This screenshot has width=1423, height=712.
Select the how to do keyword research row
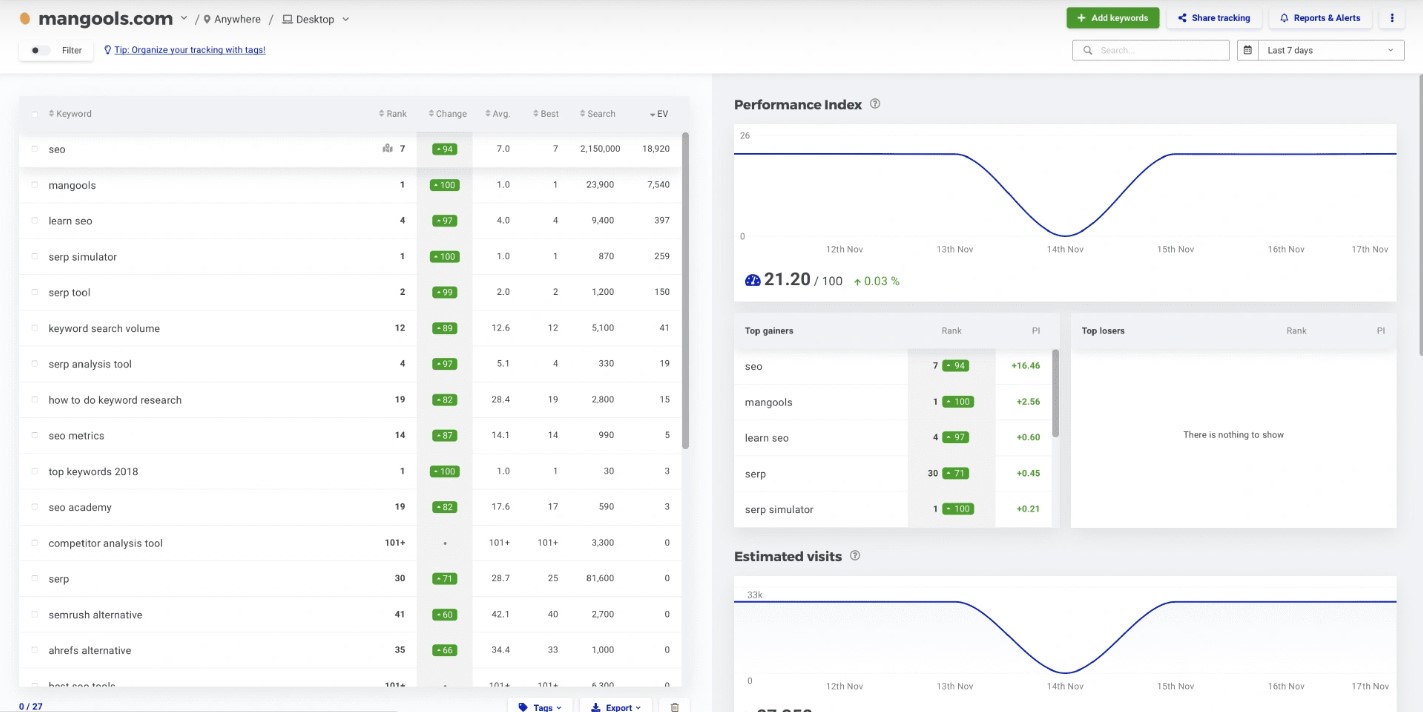[350, 400]
